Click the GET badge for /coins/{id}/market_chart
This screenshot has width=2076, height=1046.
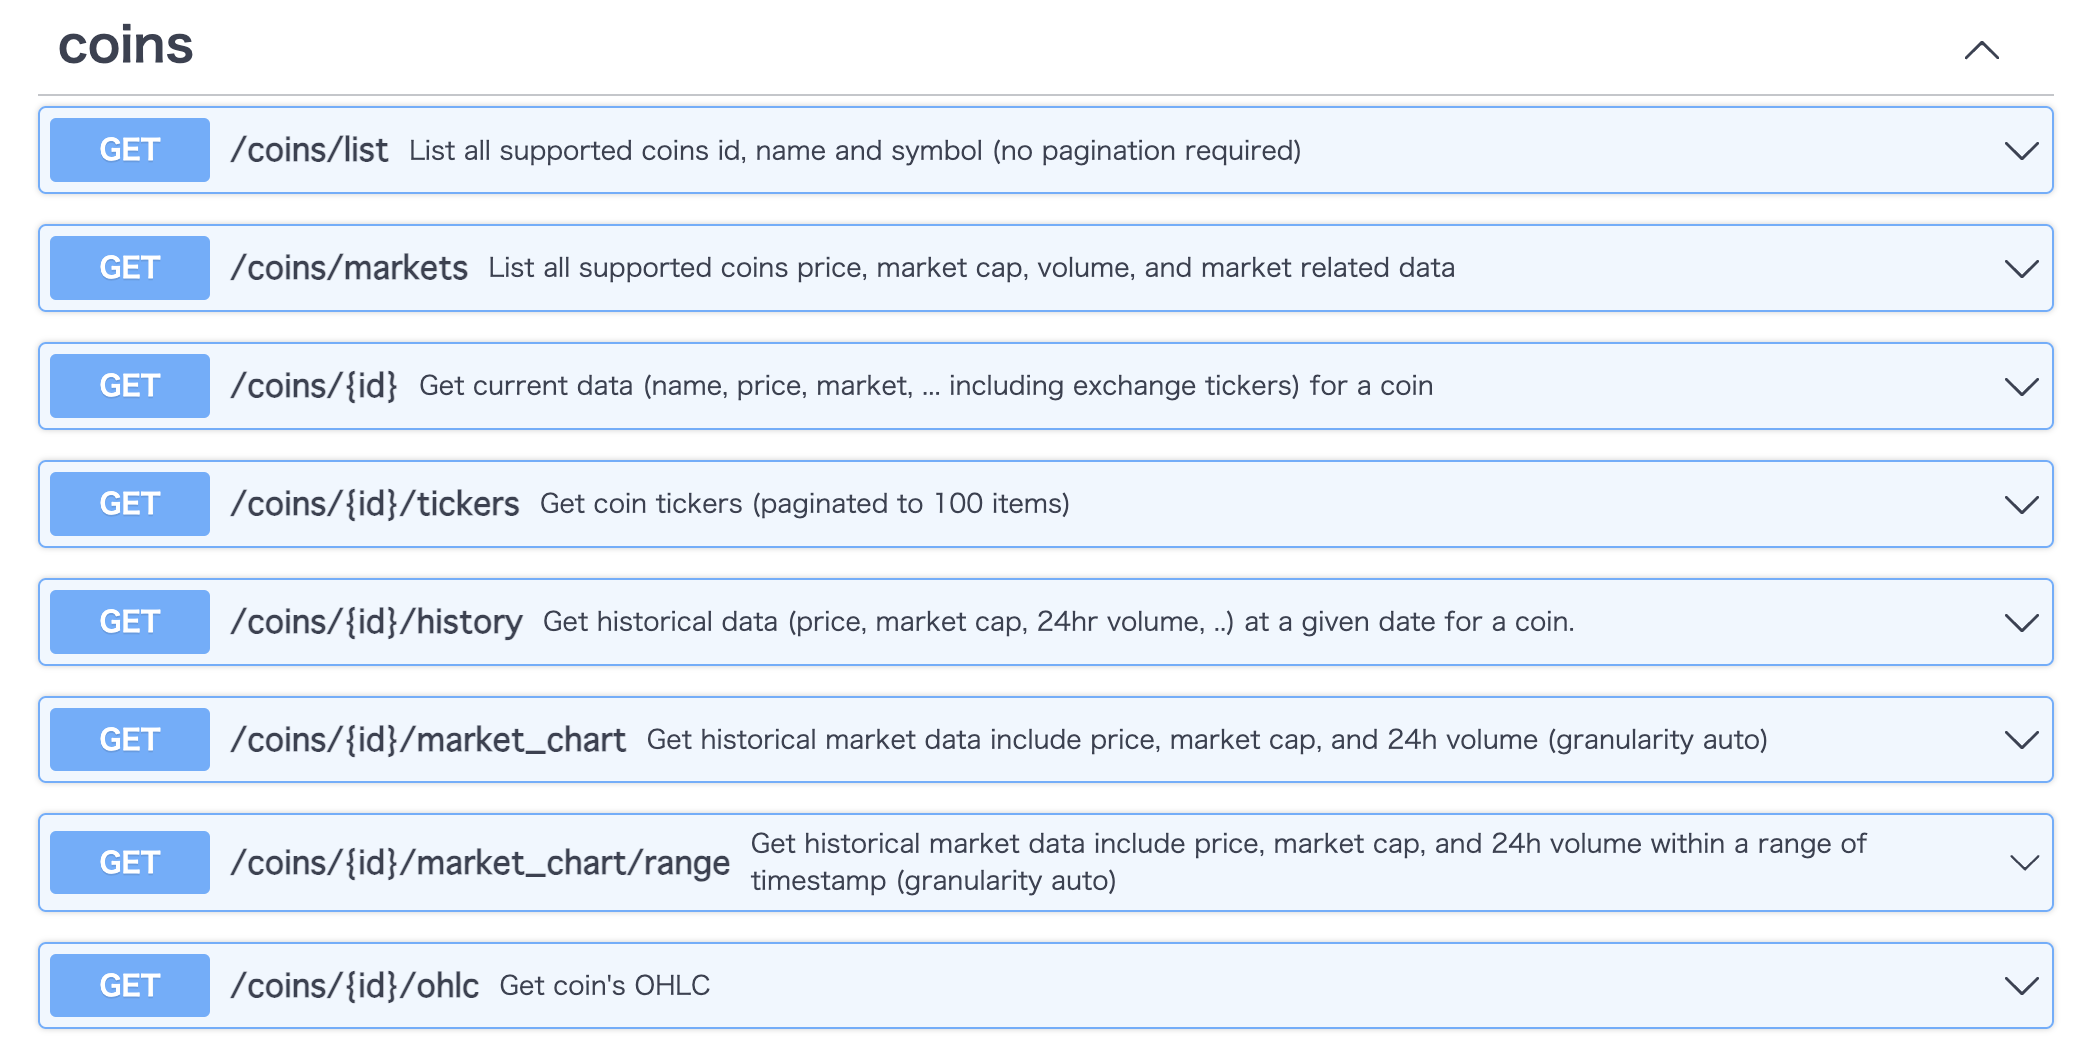click(128, 739)
